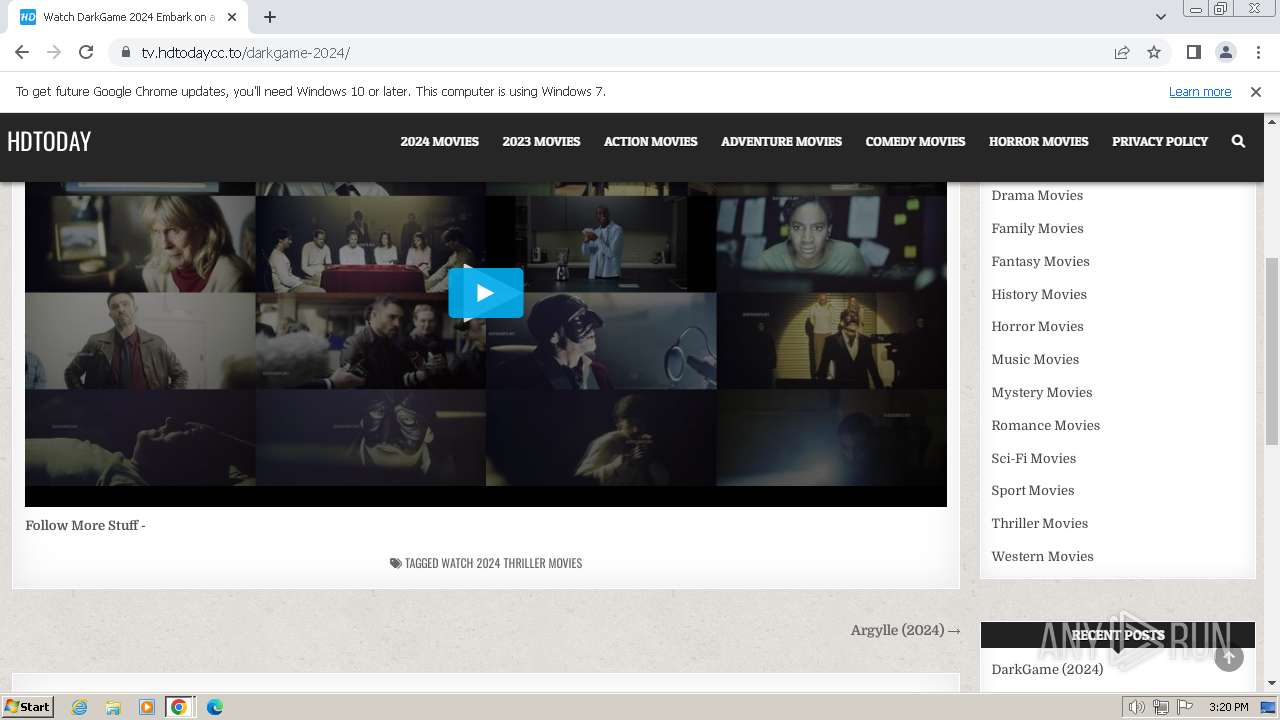This screenshot has height=720, width=1280.
Task: Open the Chrome profile icon
Action: [1225, 52]
